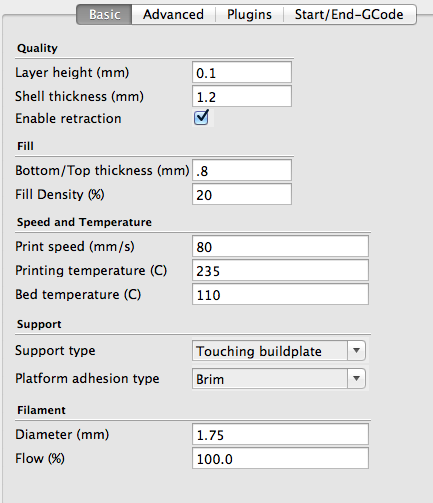Click the Fill Density input field
The height and width of the screenshot is (503, 433).
click(242, 194)
